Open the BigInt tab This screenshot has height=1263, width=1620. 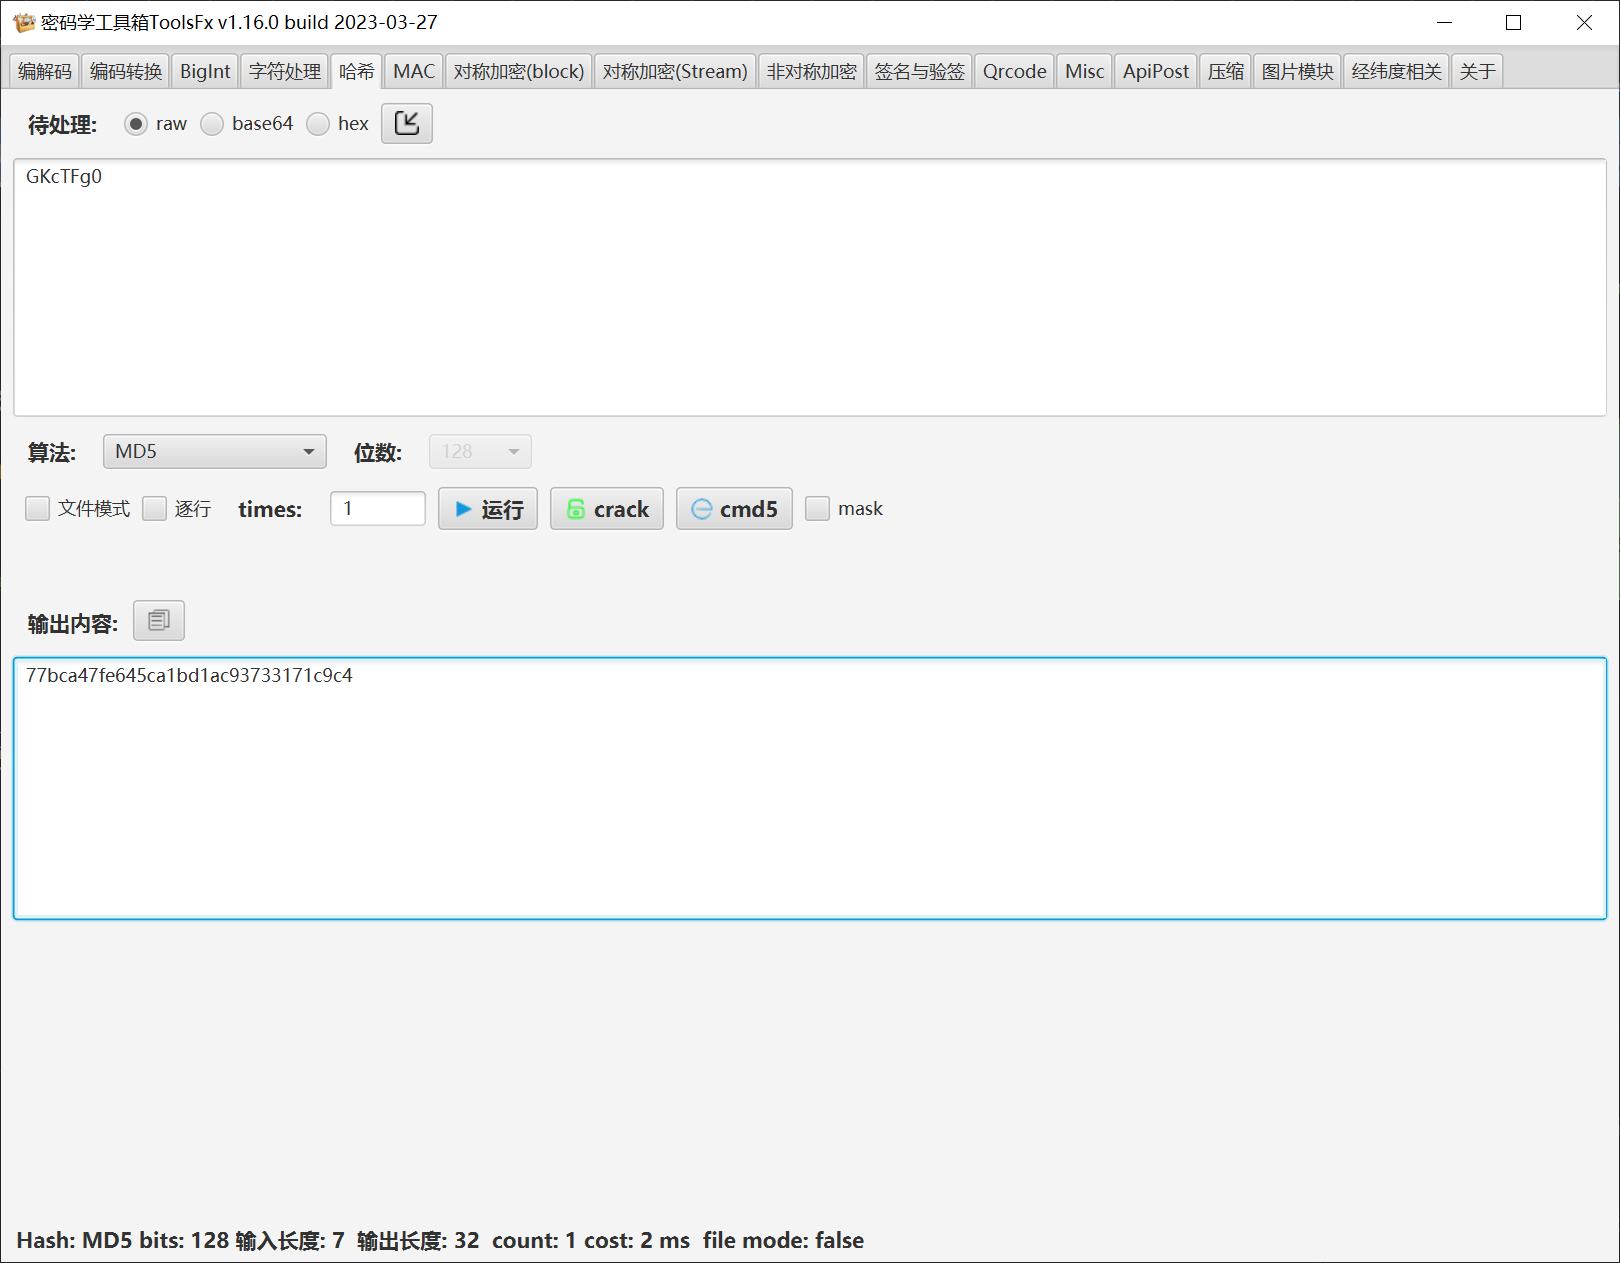pyautogui.click(x=205, y=71)
